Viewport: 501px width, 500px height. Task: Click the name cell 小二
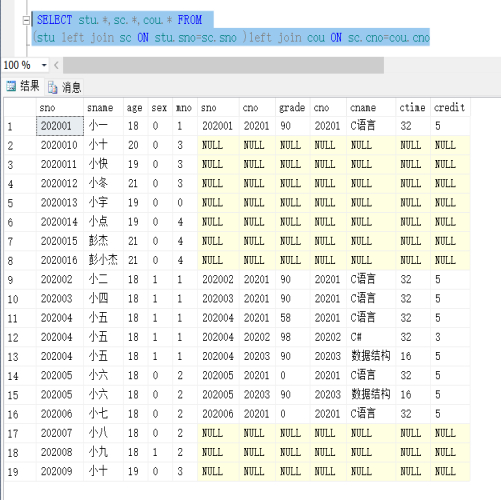tap(103, 279)
